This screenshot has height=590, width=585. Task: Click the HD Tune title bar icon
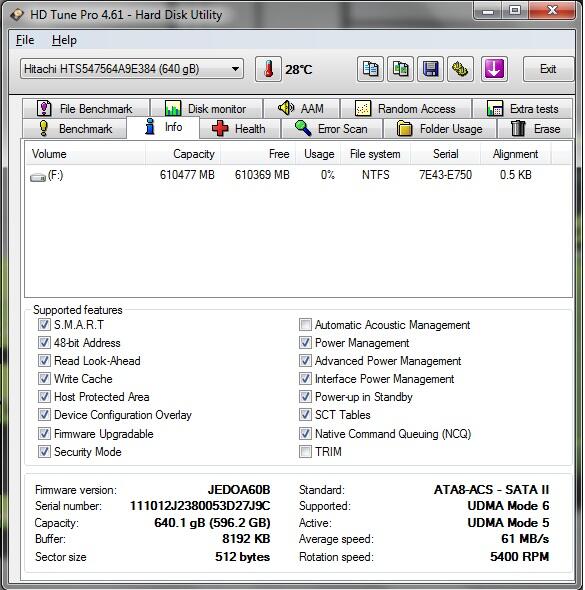click(x=18, y=15)
